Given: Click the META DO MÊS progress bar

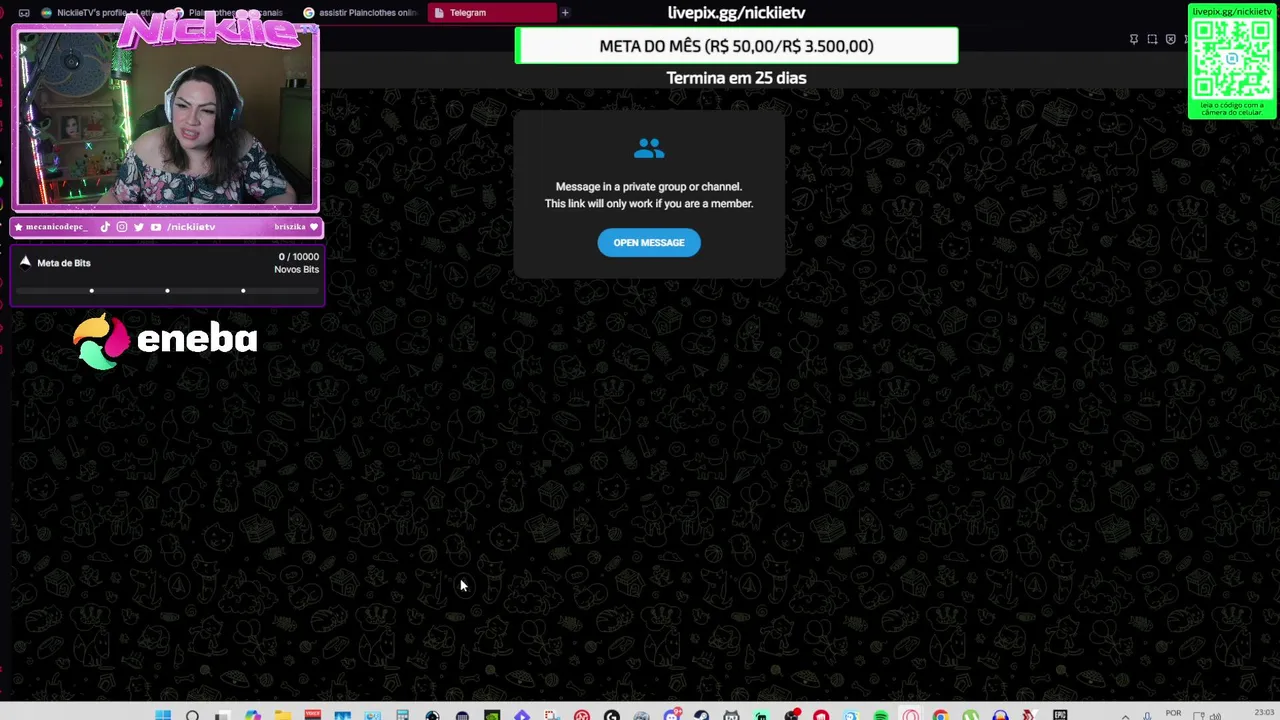Looking at the screenshot, I should point(736,46).
